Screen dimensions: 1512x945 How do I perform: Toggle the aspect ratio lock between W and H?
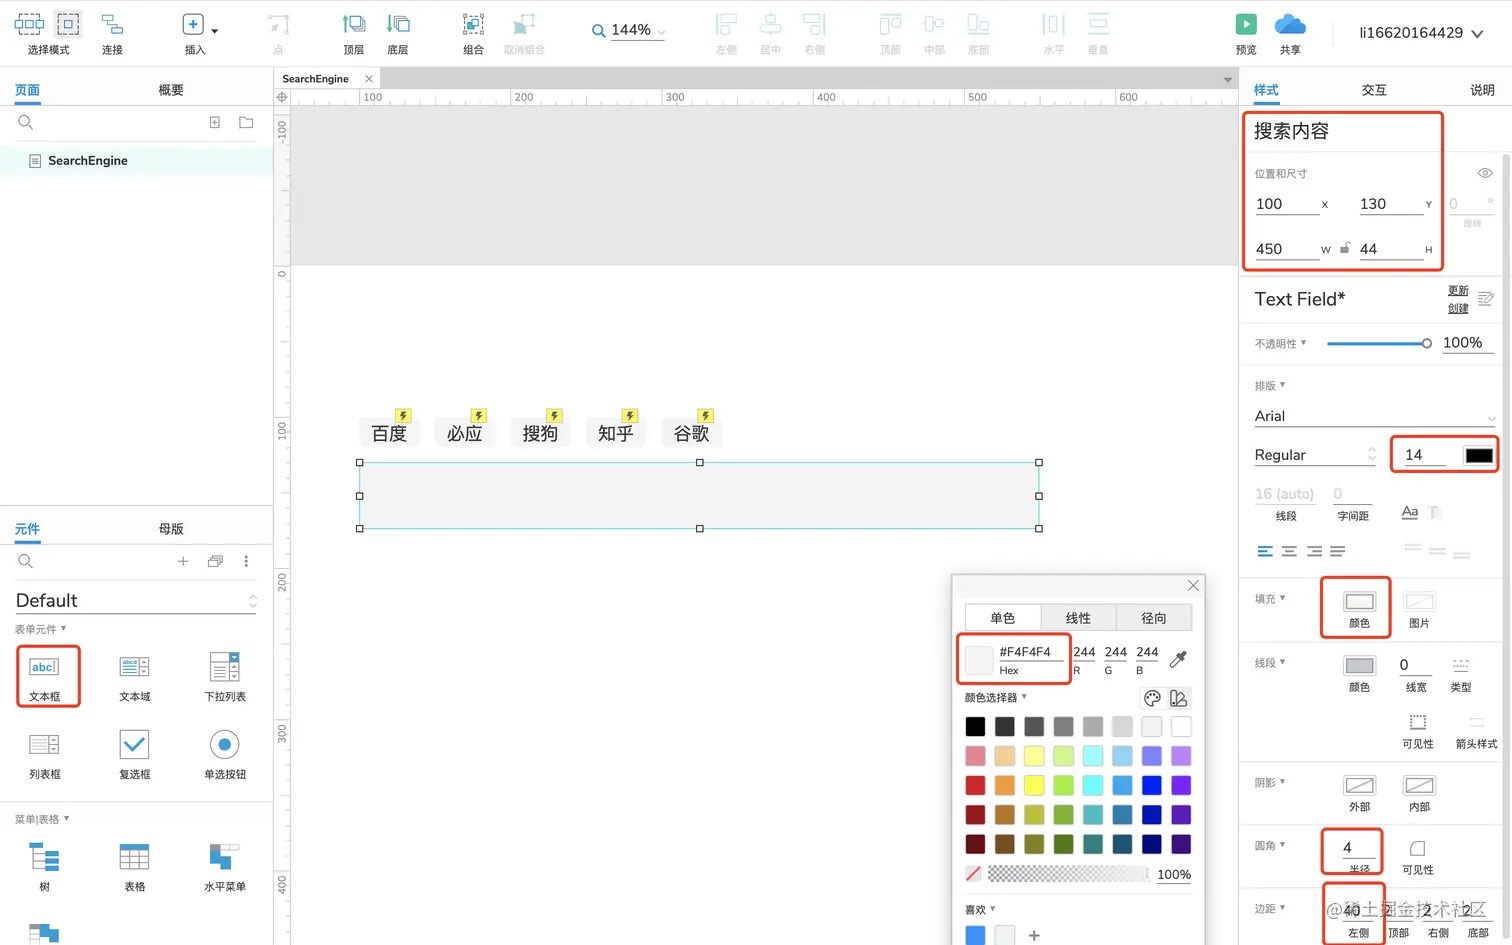pyautogui.click(x=1345, y=248)
